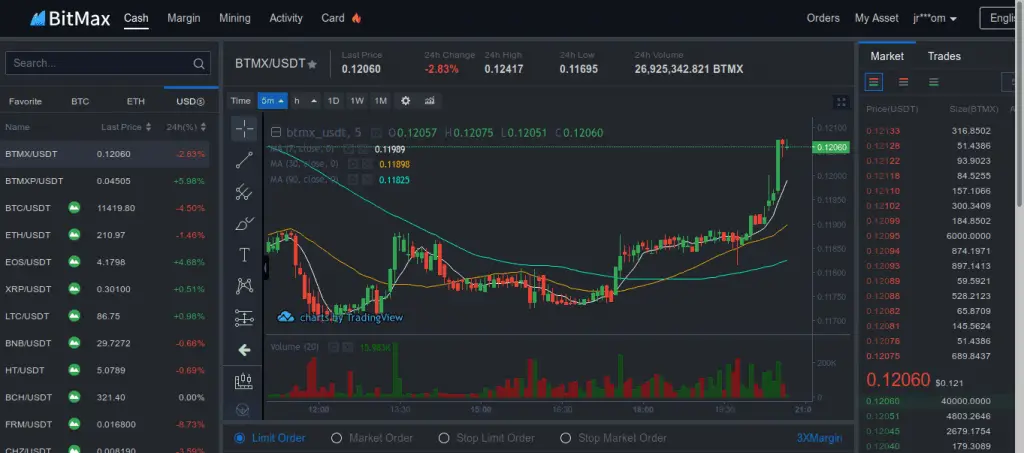Select LTC/USDT in the pairs list
Image resolution: width=1024 pixels, height=453 pixels.
[x=104, y=316]
